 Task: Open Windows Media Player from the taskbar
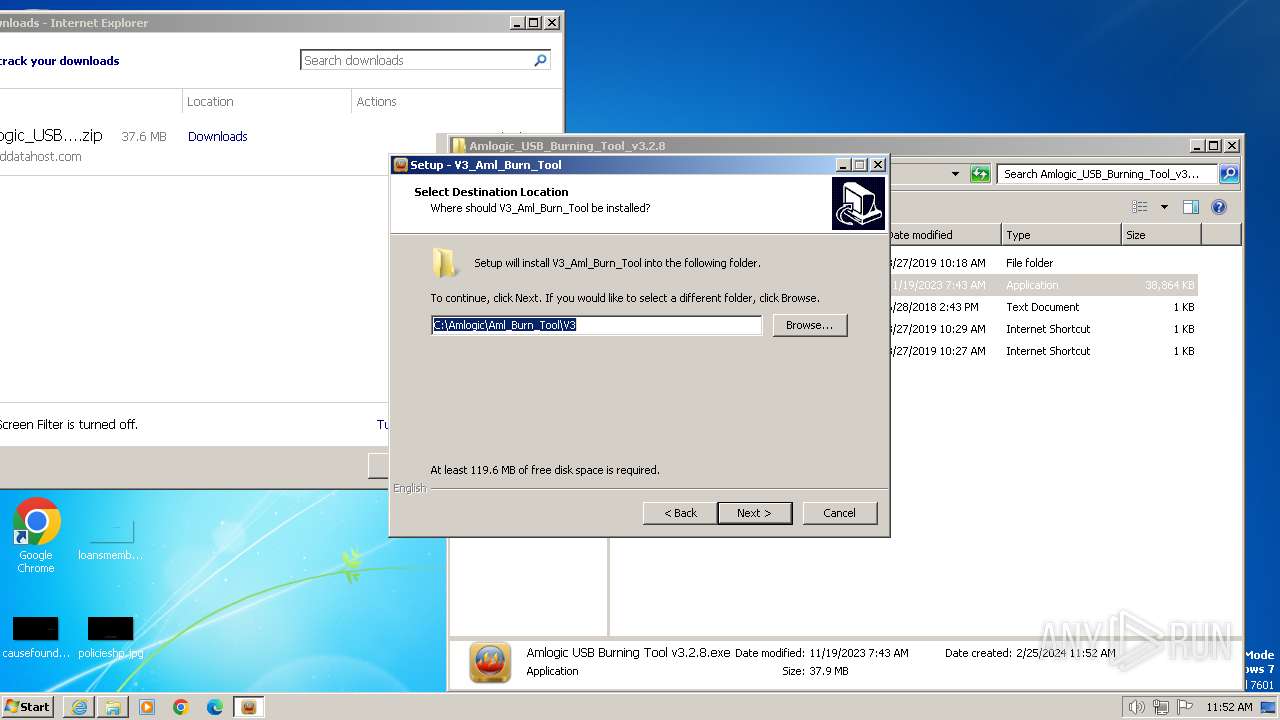point(147,707)
